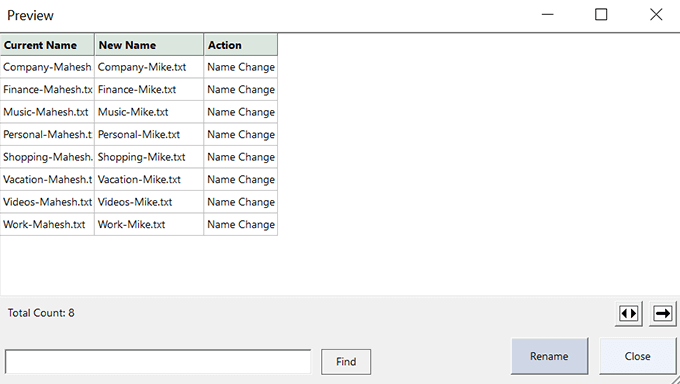This screenshot has height=384, width=680.
Task: Click the Close button
Action: [637, 356]
